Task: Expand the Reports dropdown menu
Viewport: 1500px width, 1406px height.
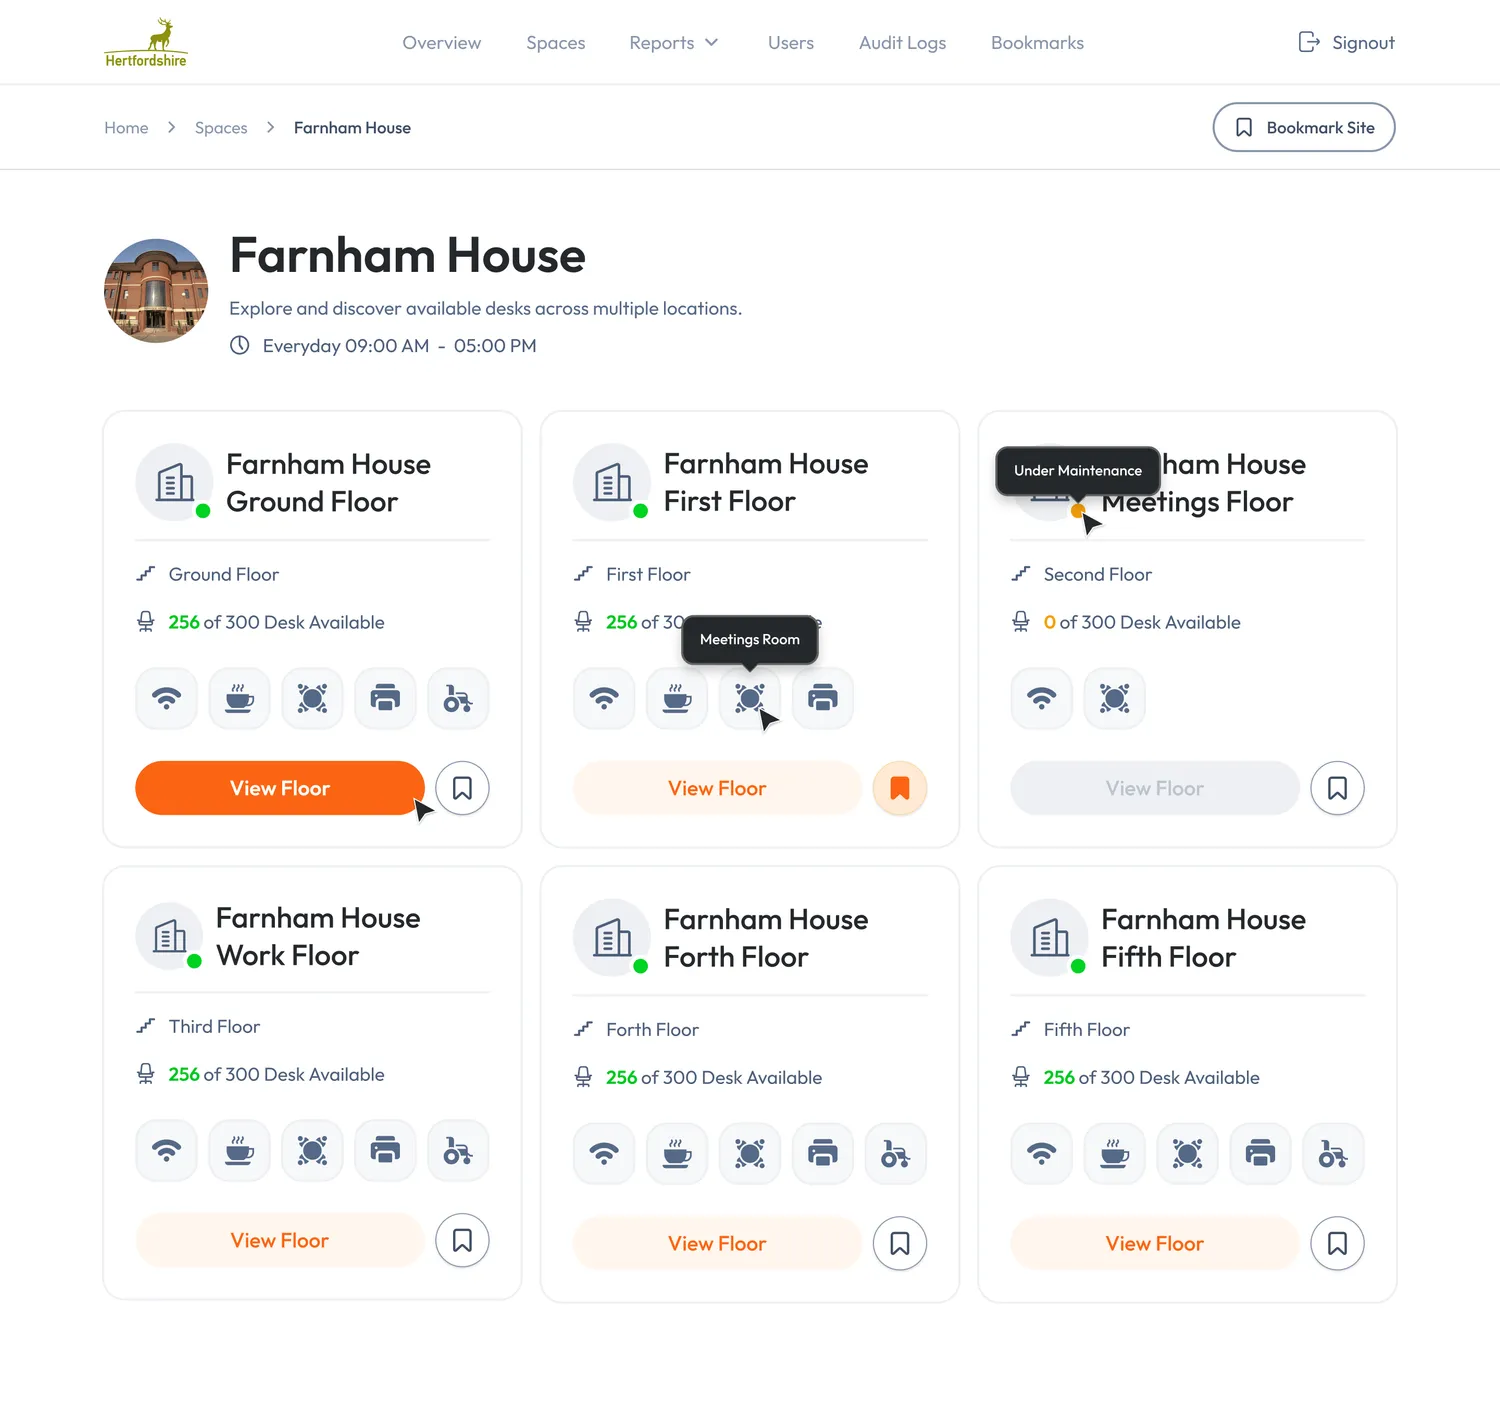Action: pos(674,43)
